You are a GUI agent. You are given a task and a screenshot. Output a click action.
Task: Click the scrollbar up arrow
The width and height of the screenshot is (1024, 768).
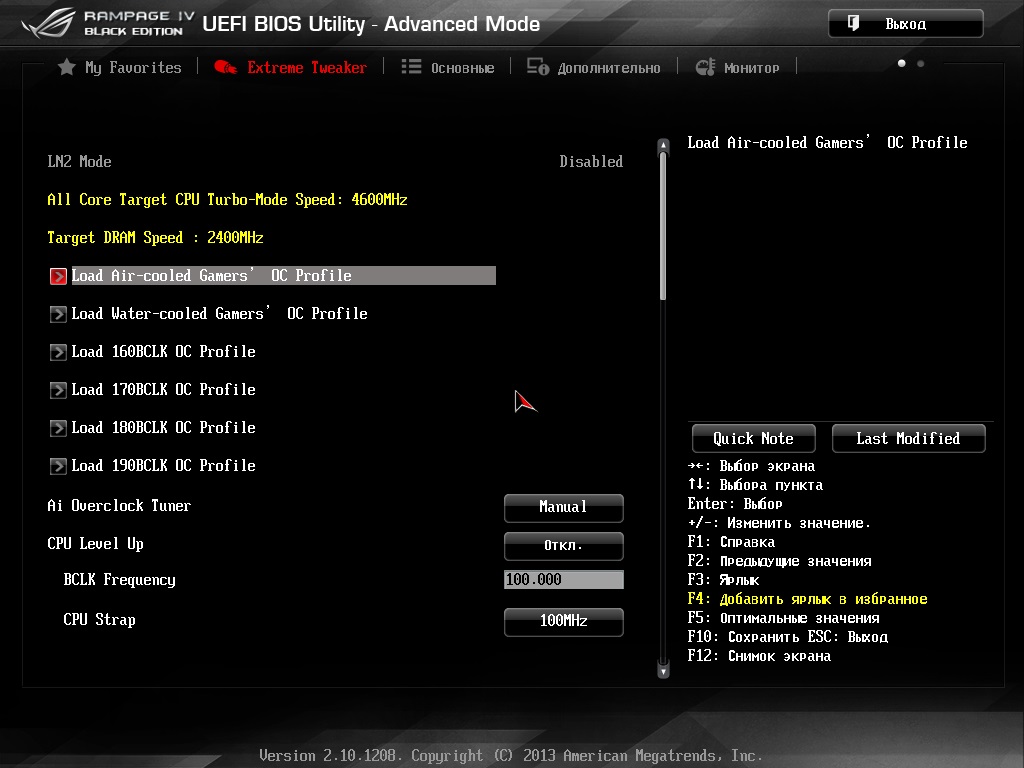(663, 145)
